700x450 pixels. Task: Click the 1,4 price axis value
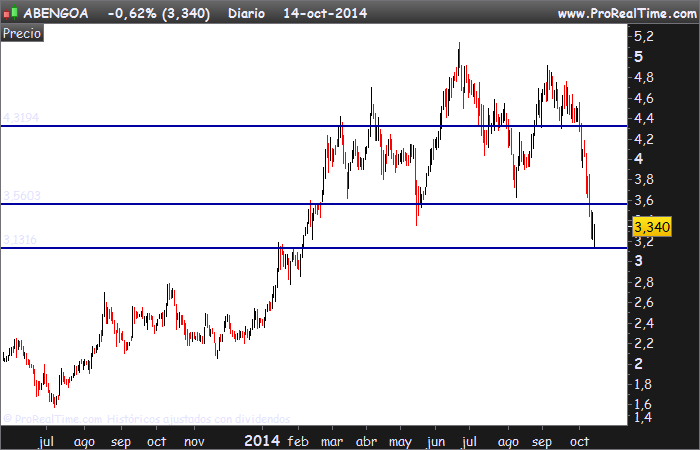(x=644, y=417)
